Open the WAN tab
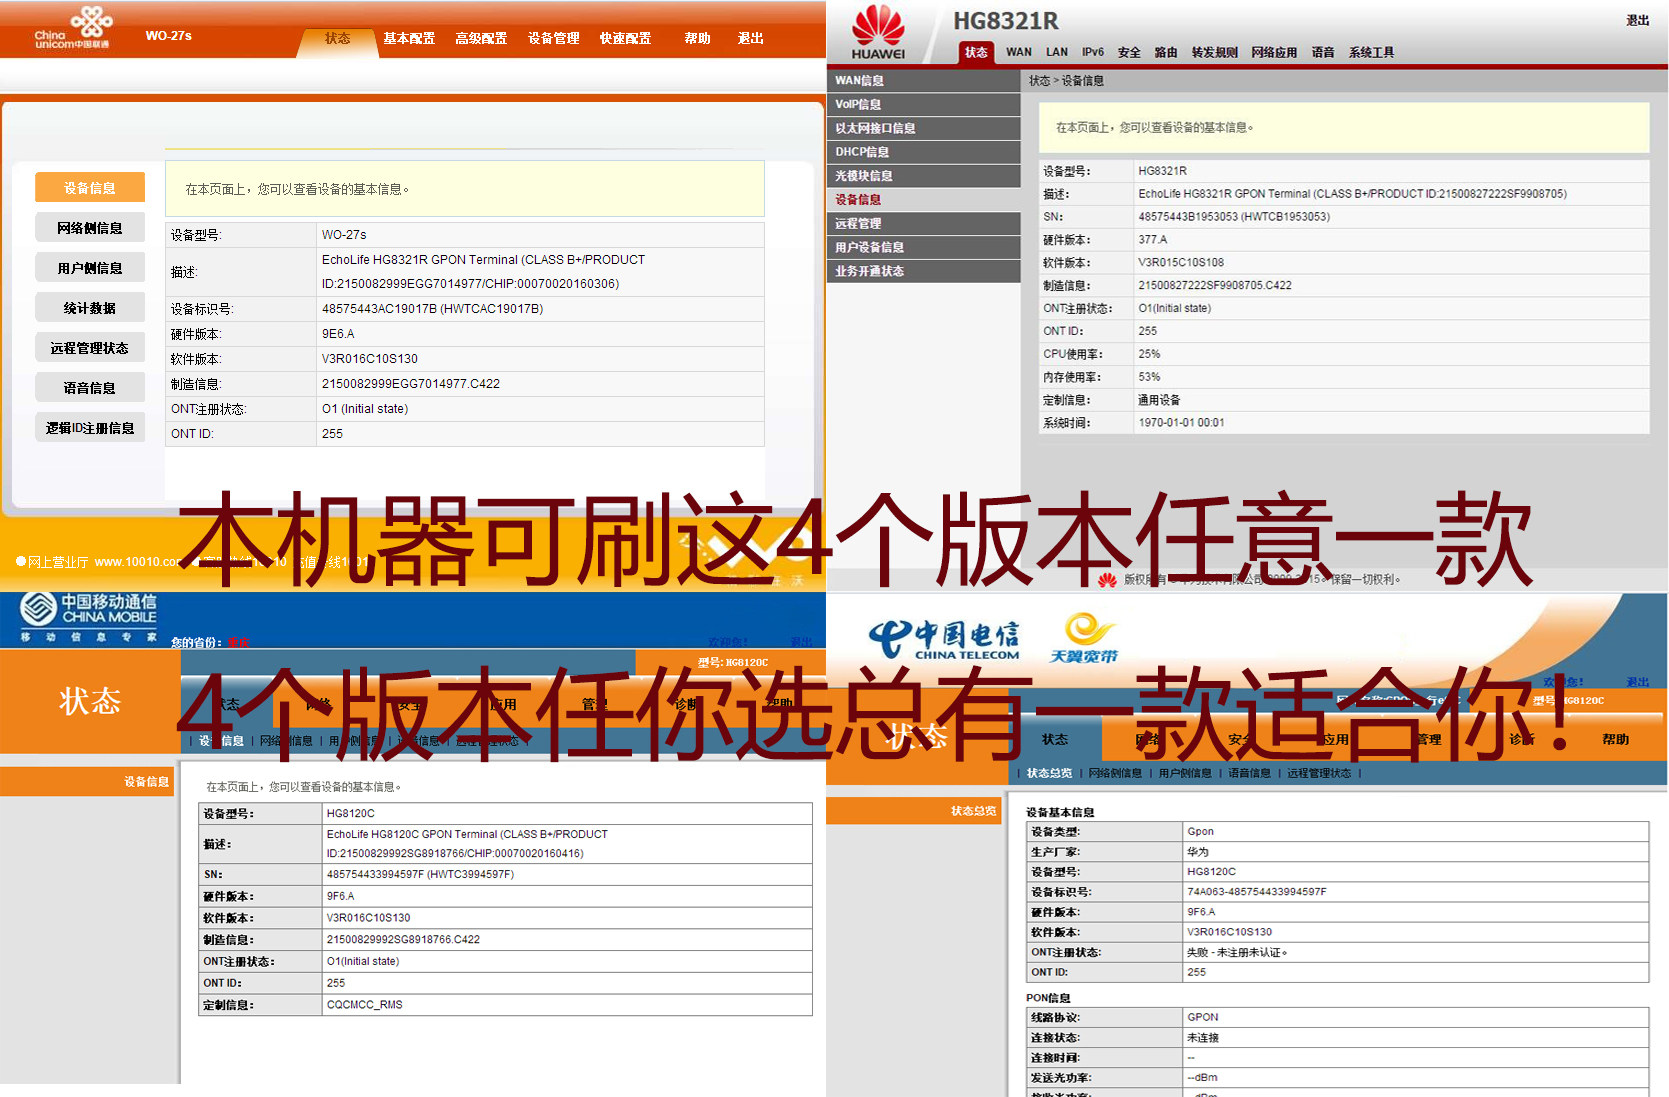This screenshot has height=1097, width=1669. coord(1019,52)
